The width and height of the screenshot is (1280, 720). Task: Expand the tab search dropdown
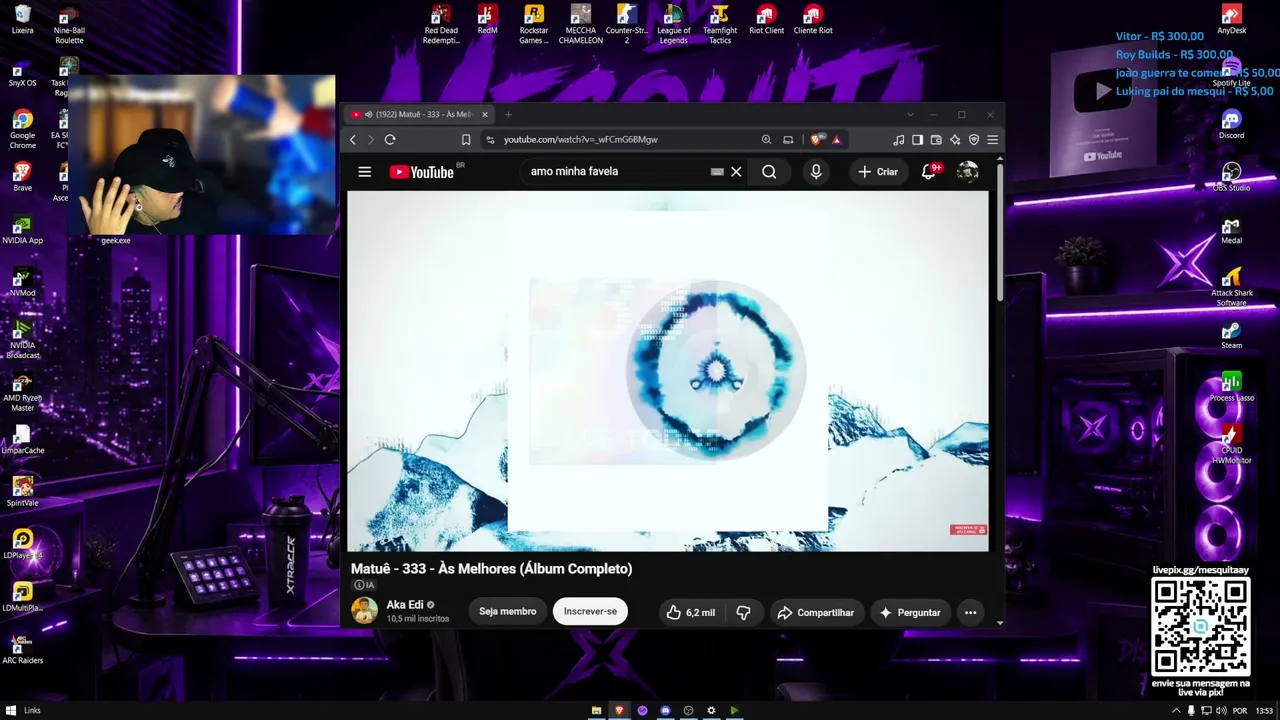[910, 114]
